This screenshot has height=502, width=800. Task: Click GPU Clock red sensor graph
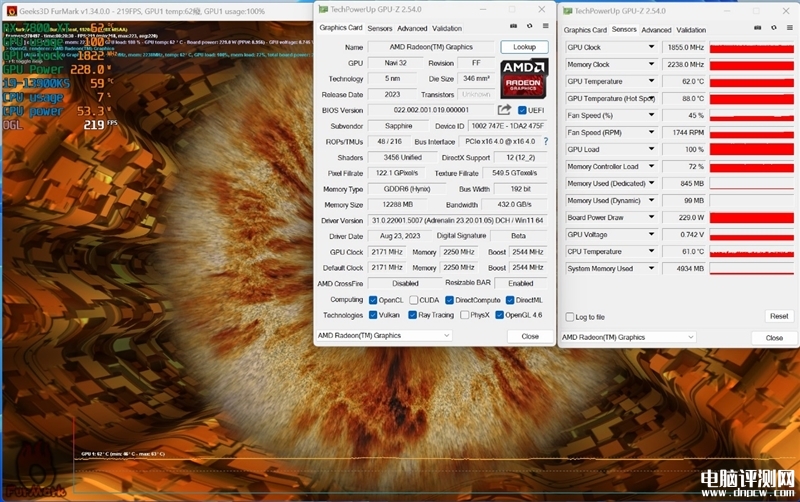[x=752, y=47]
